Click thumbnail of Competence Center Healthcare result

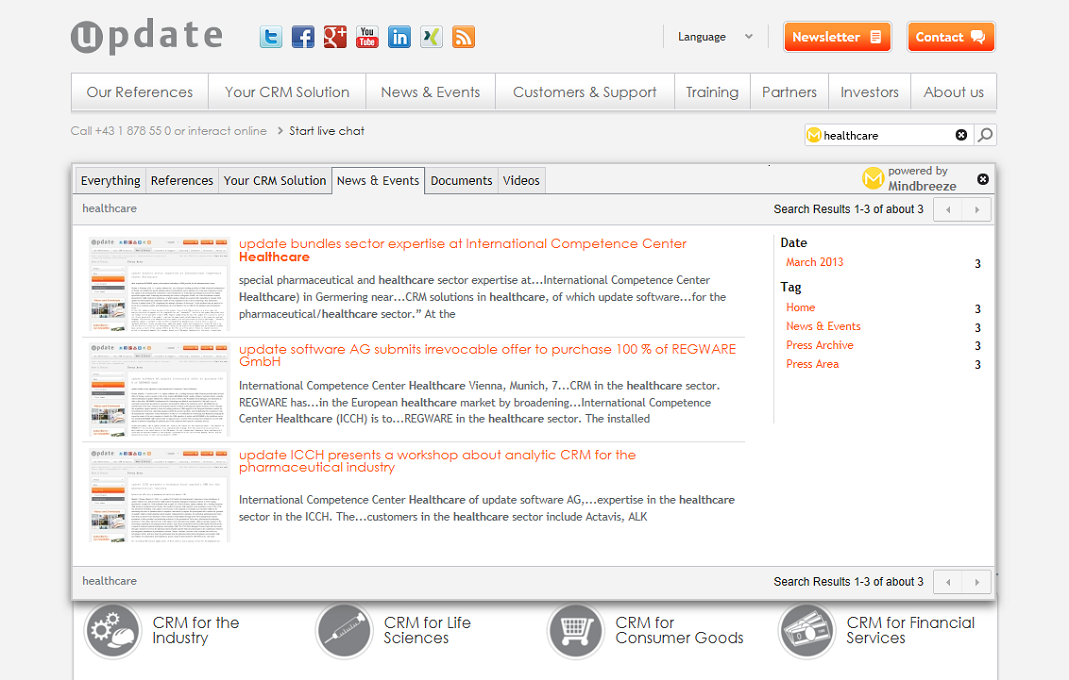[x=160, y=284]
